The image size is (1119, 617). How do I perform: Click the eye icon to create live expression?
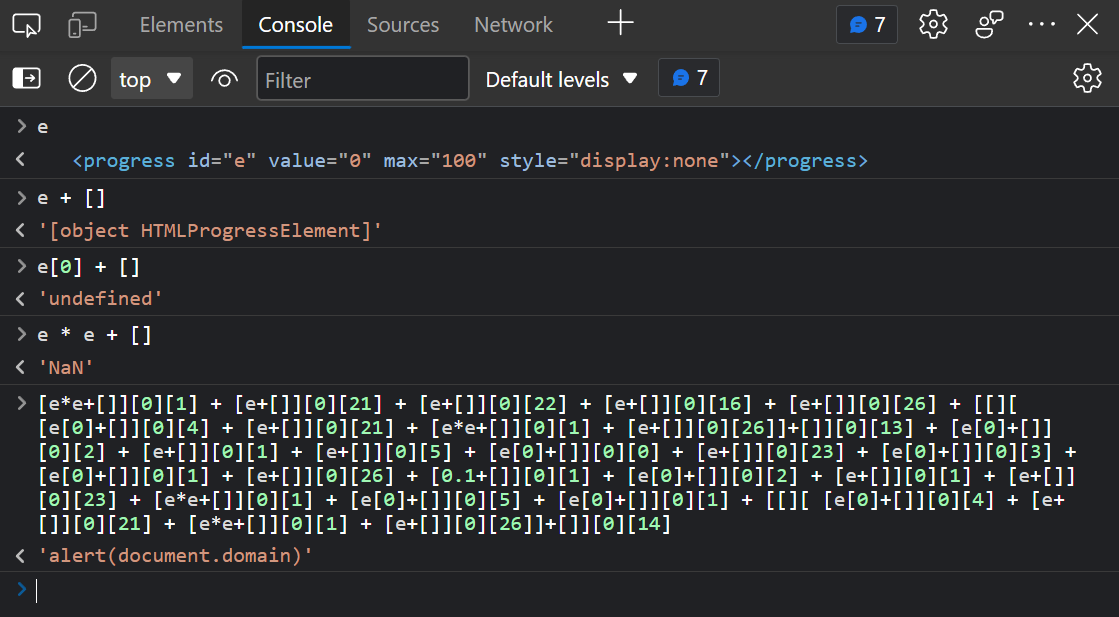tap(225, 79)
